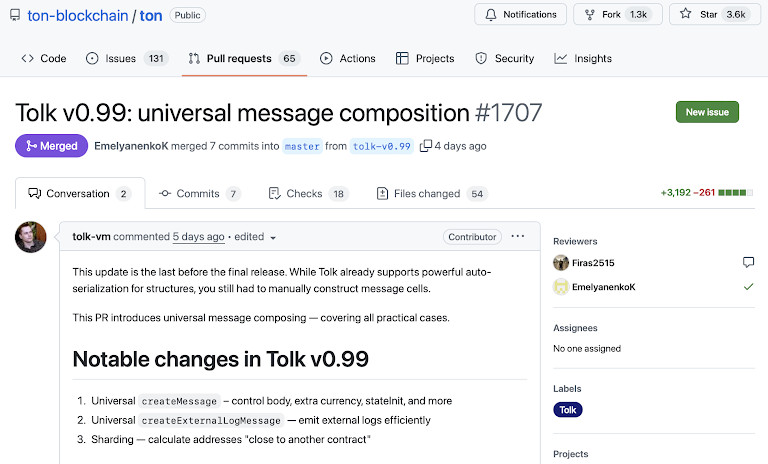The width and height of the screenshot is (768, 464).
Task: Click the diffstat colored blocks indicator
Action: 735,192
